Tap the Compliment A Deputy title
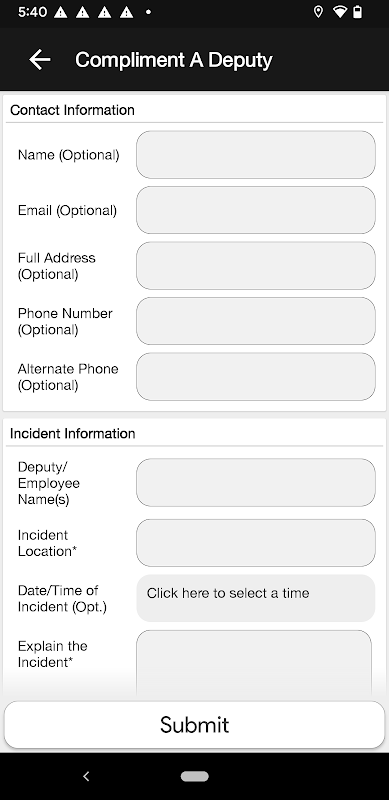389x800 pixels. pyautogui.click(x=174, y=60)
